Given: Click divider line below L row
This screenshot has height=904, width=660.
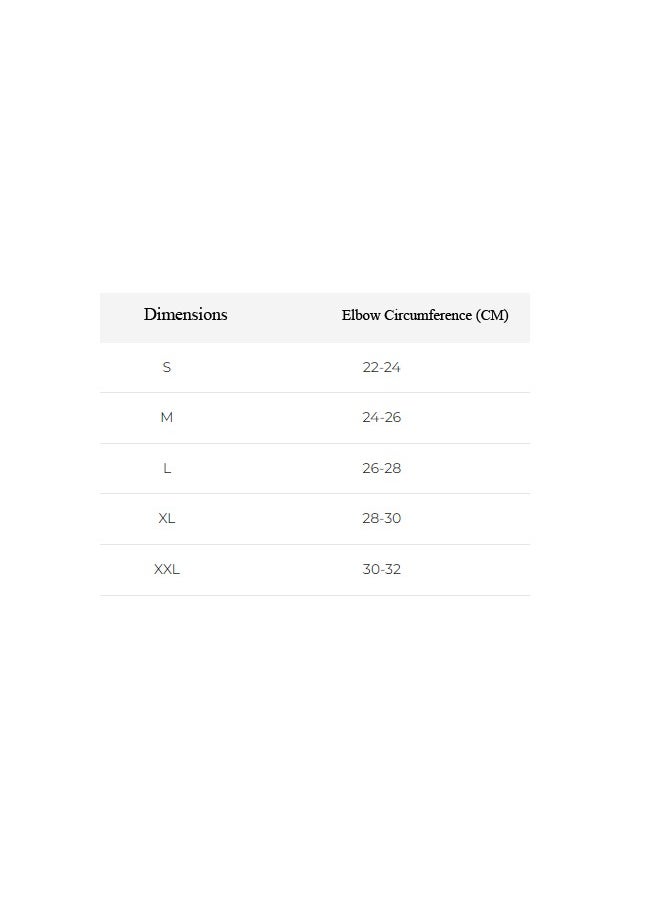Looking at the screenshot, I should click(x=315, y=494).
